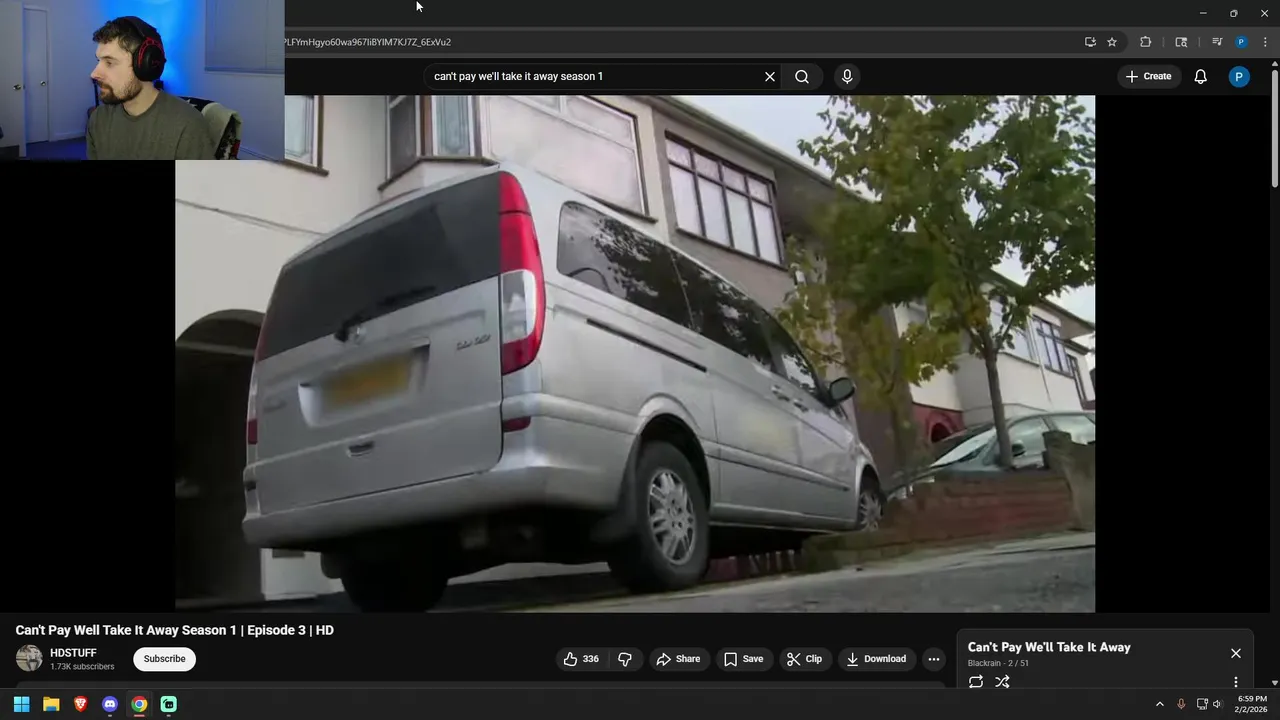This screenshot has height=720, width=1280.
Task: Install app icon in address bar
Action: (1090, 42)
